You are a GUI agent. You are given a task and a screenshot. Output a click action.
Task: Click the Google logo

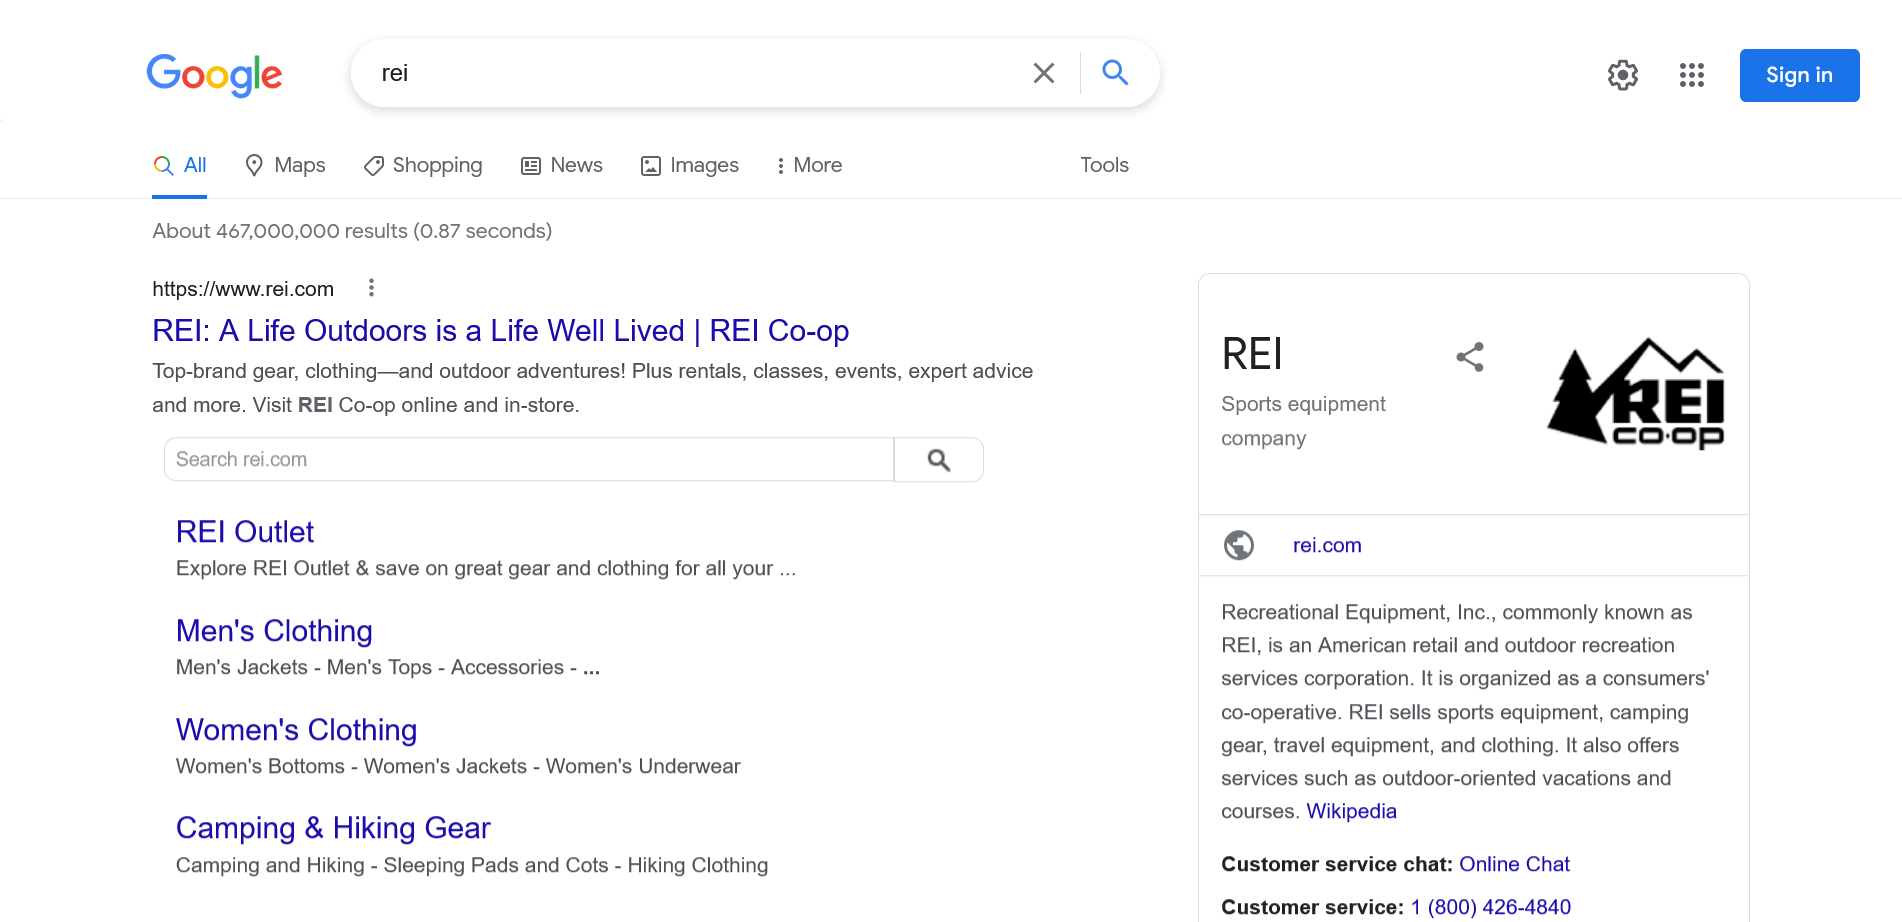[x=214, y=76]
